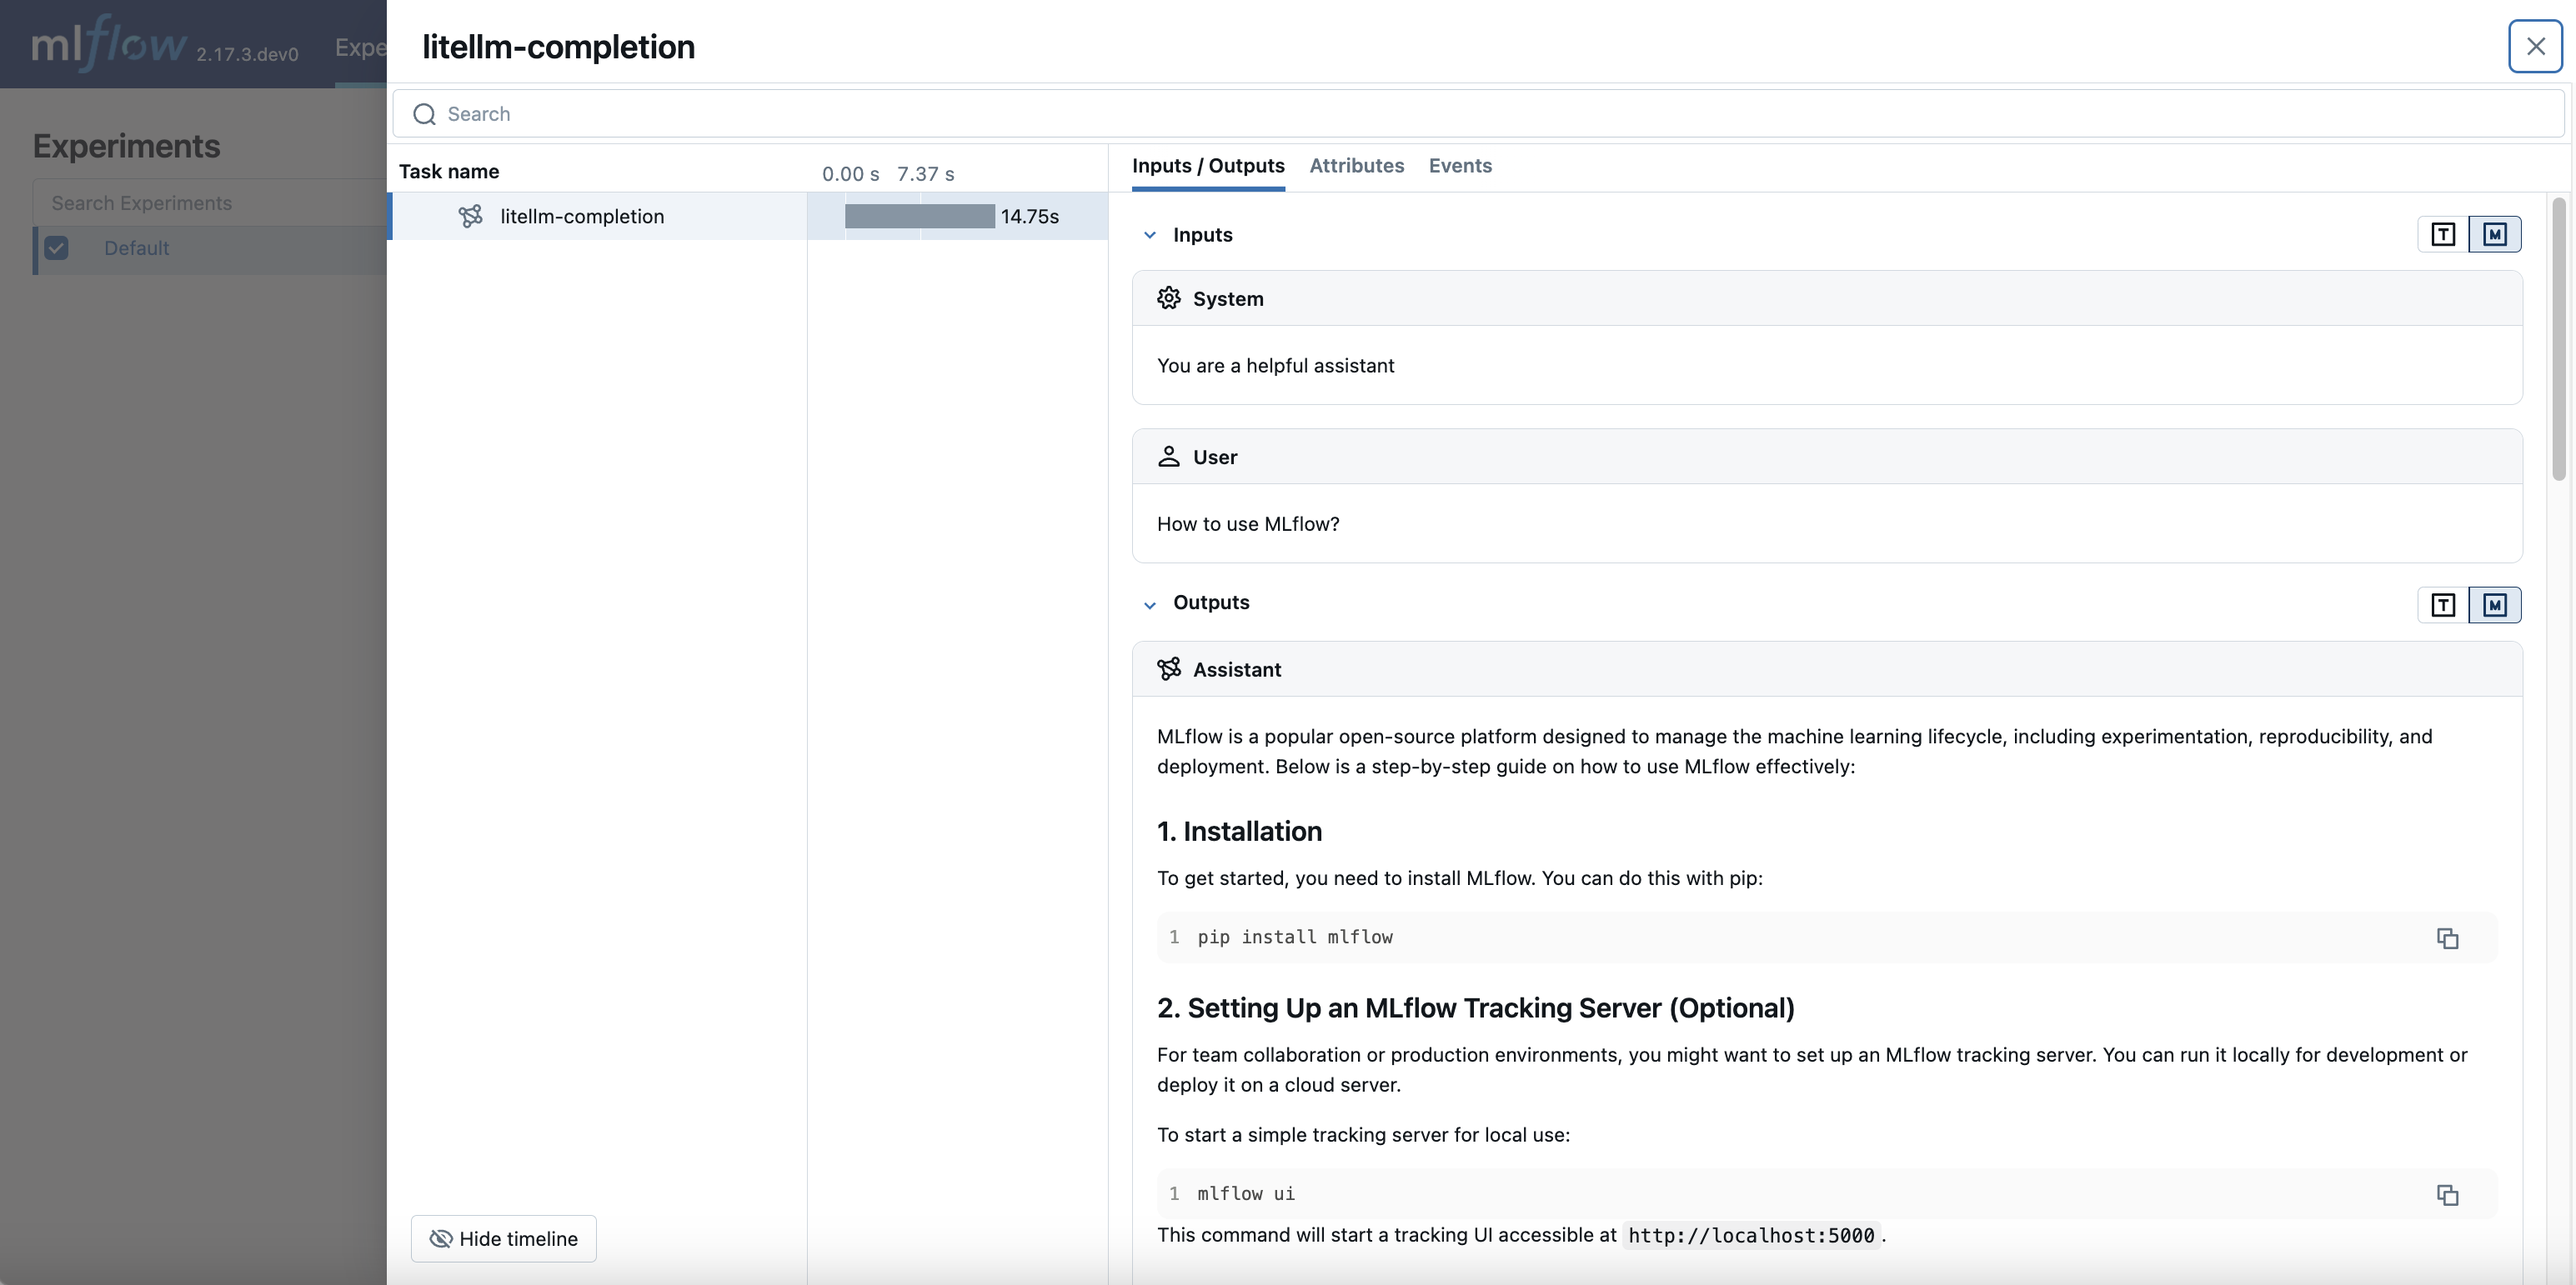Select the litellm-completion task row

582,216
